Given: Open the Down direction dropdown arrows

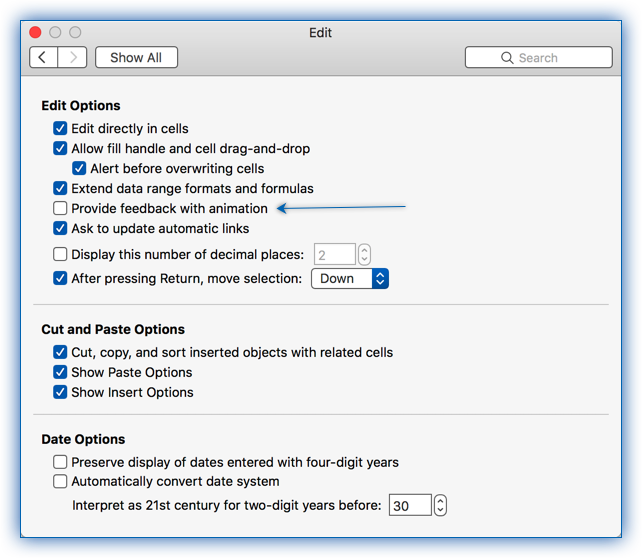Looking at the screenshot, I should coord(380,279).
